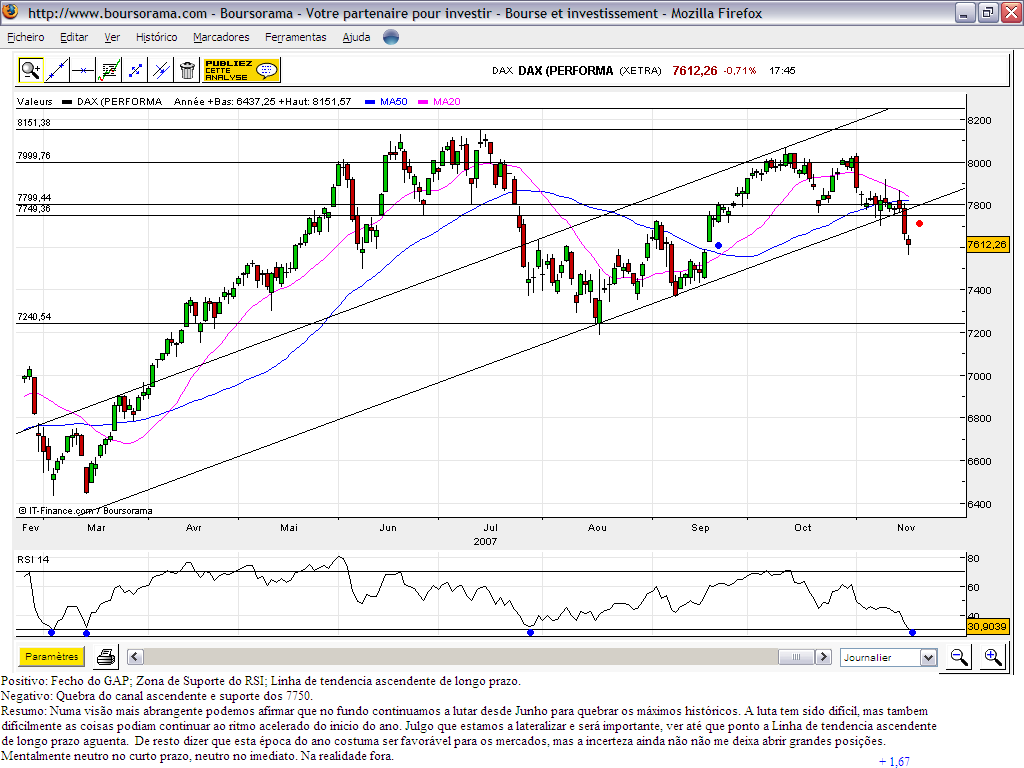Click the Firefox throbber globe icon
This screenshot has width=1024, height=768.
point(391,37)
